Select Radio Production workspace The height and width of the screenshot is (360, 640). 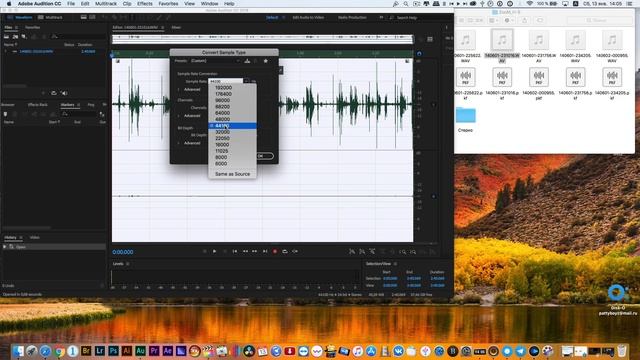pos(352,18)
